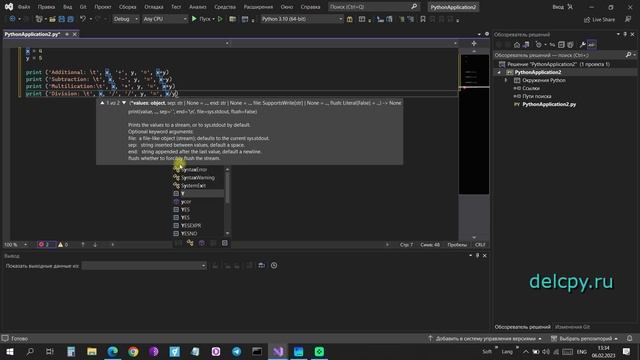Click Выбрать репозиторий button
The width and height of the screenshot is (640, 360).
click(x=584, y=338)
